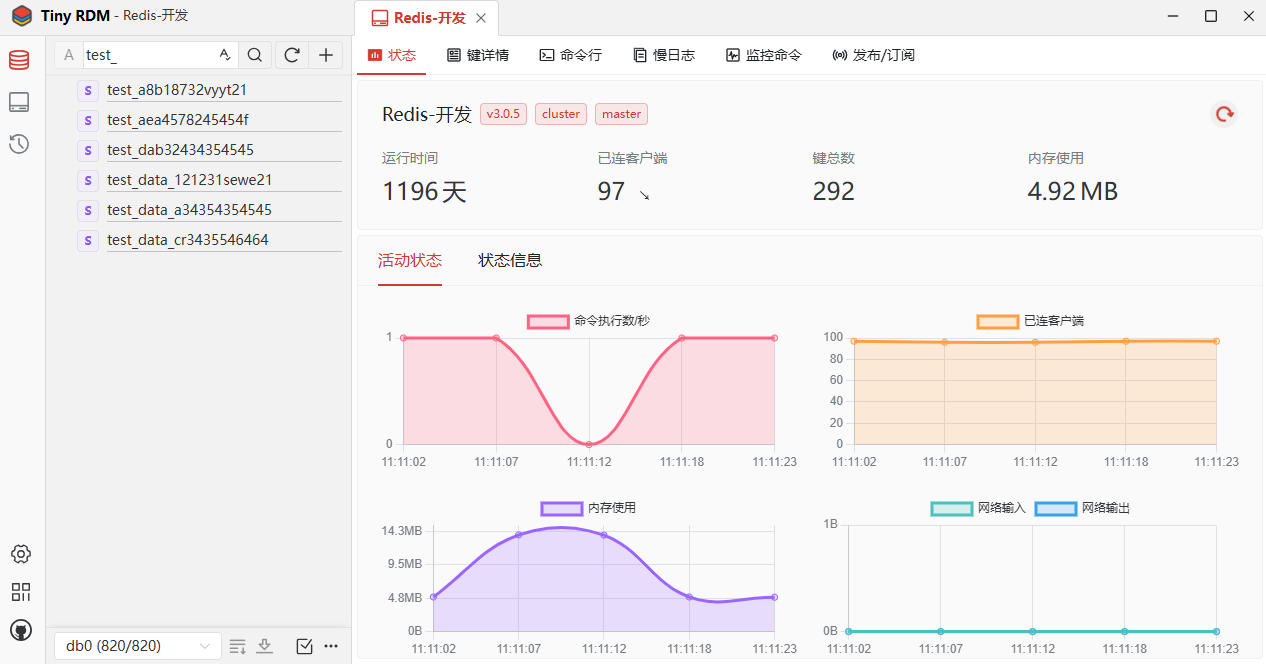Toggle the 已连客户端 legend swatch

coord(997,321)
